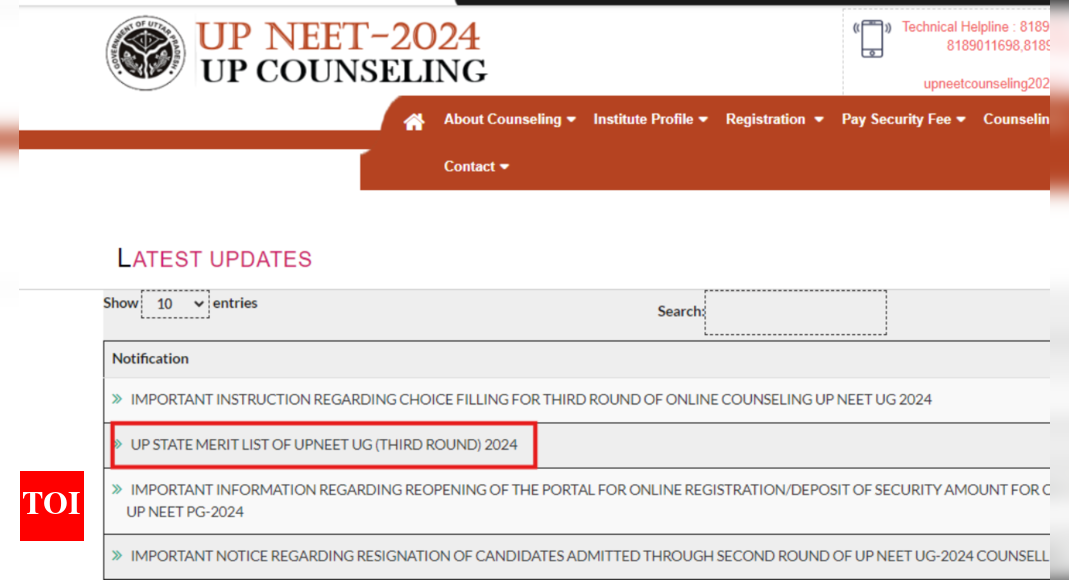Open the third round choice filling instruction notice

(x=531, y=399)
